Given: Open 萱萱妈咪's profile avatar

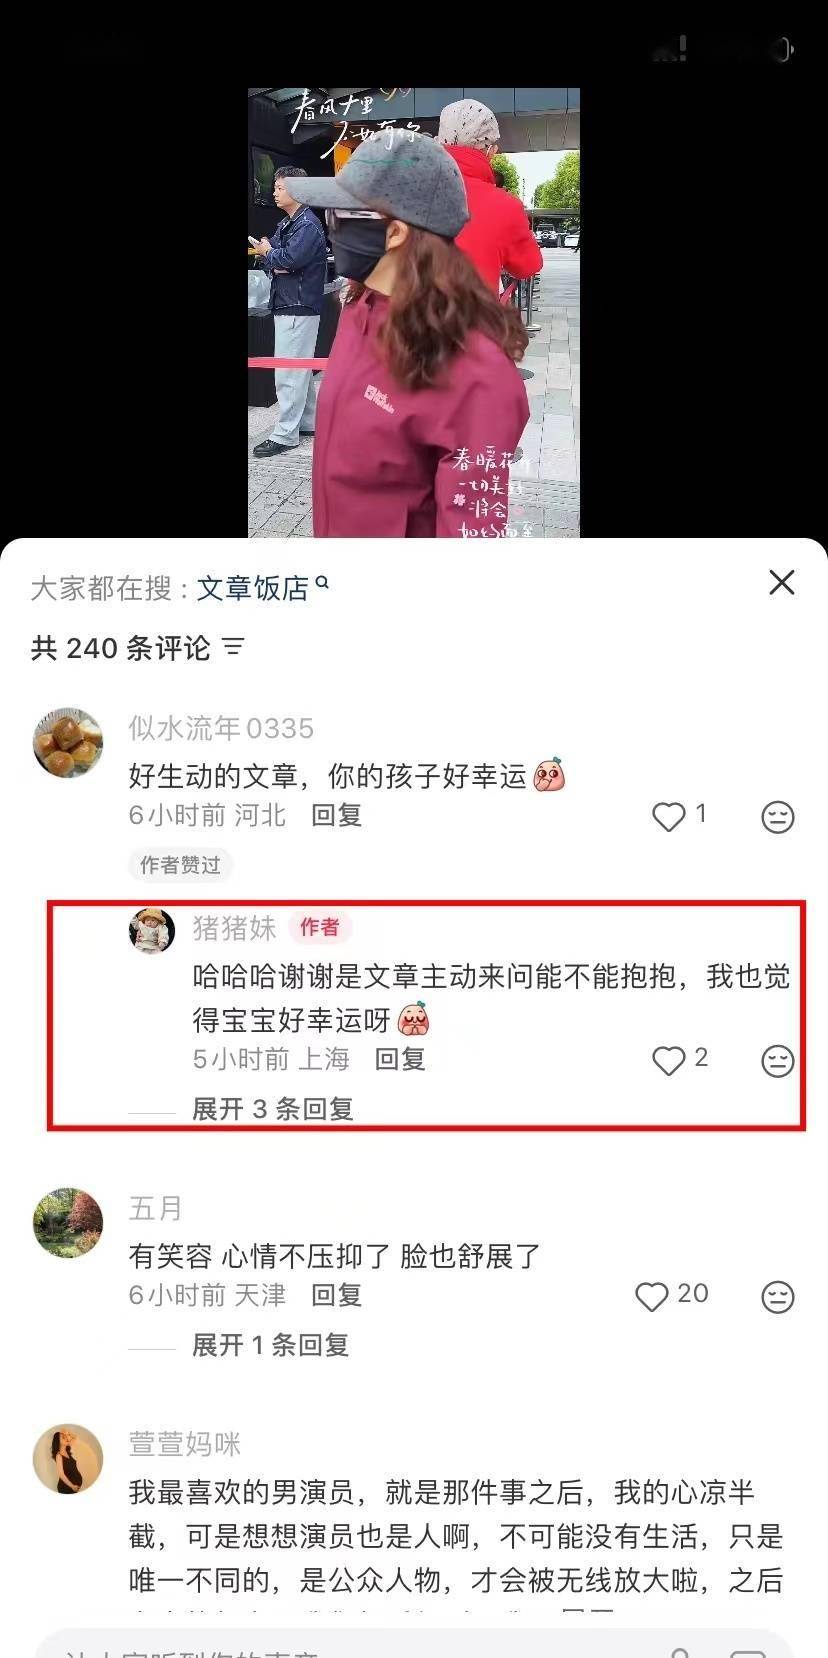Looking at the screenshot, I should (68, 1459).
